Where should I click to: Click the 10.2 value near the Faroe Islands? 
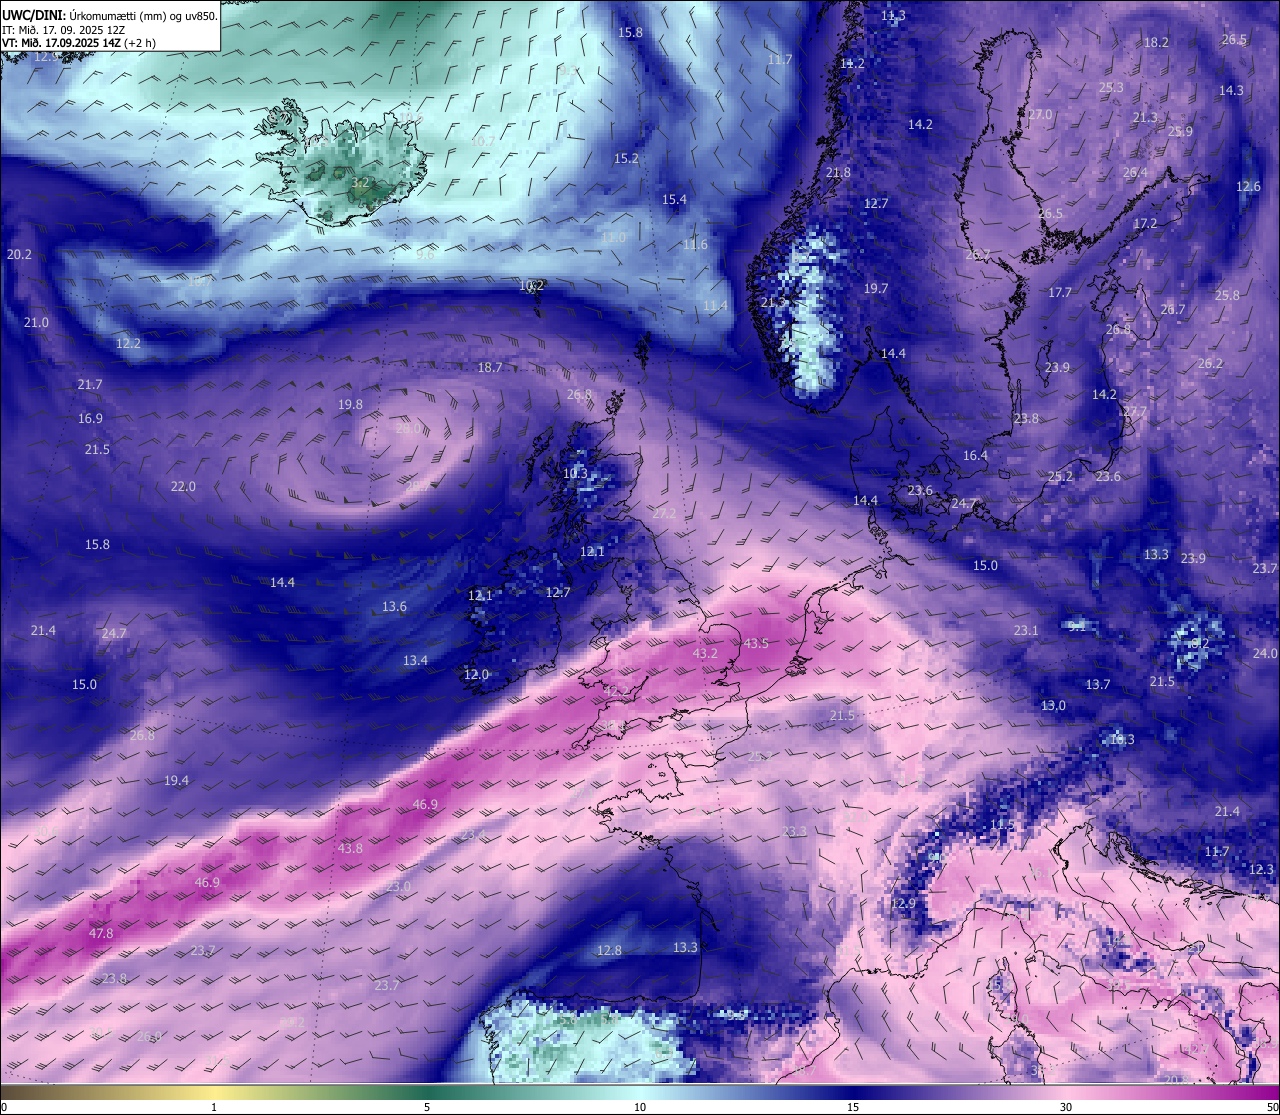[531, 285]
